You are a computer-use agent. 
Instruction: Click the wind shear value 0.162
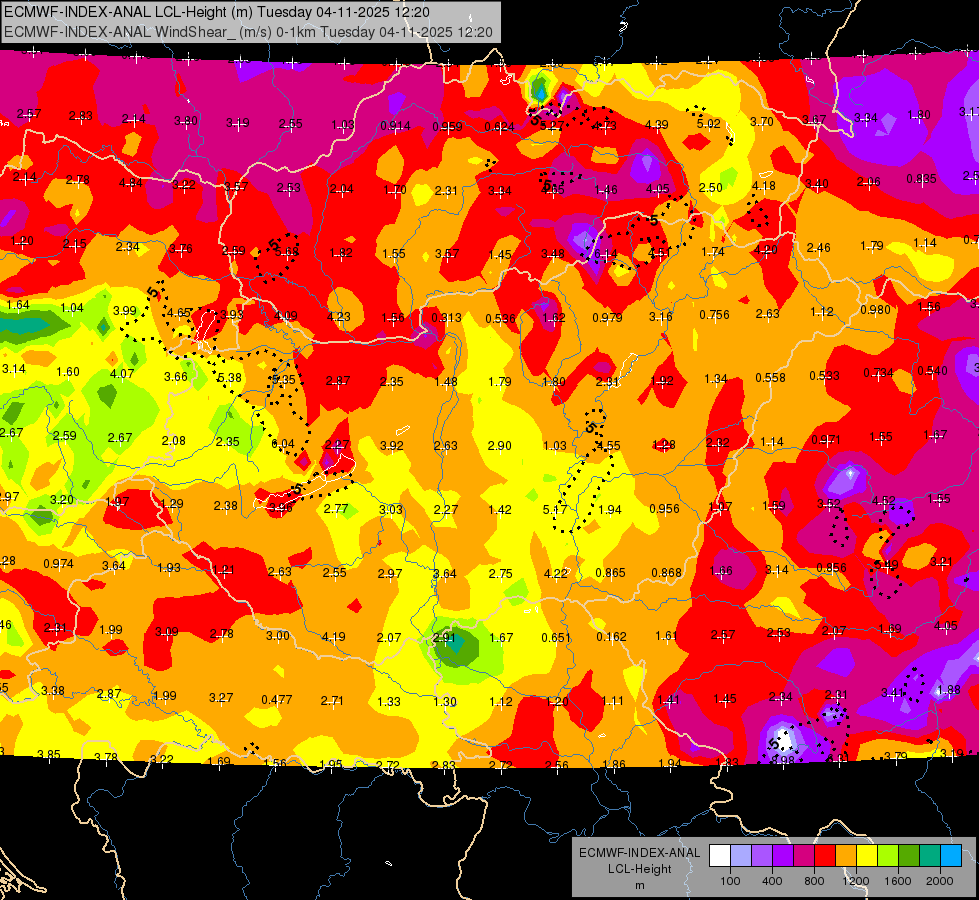(611, 636)
